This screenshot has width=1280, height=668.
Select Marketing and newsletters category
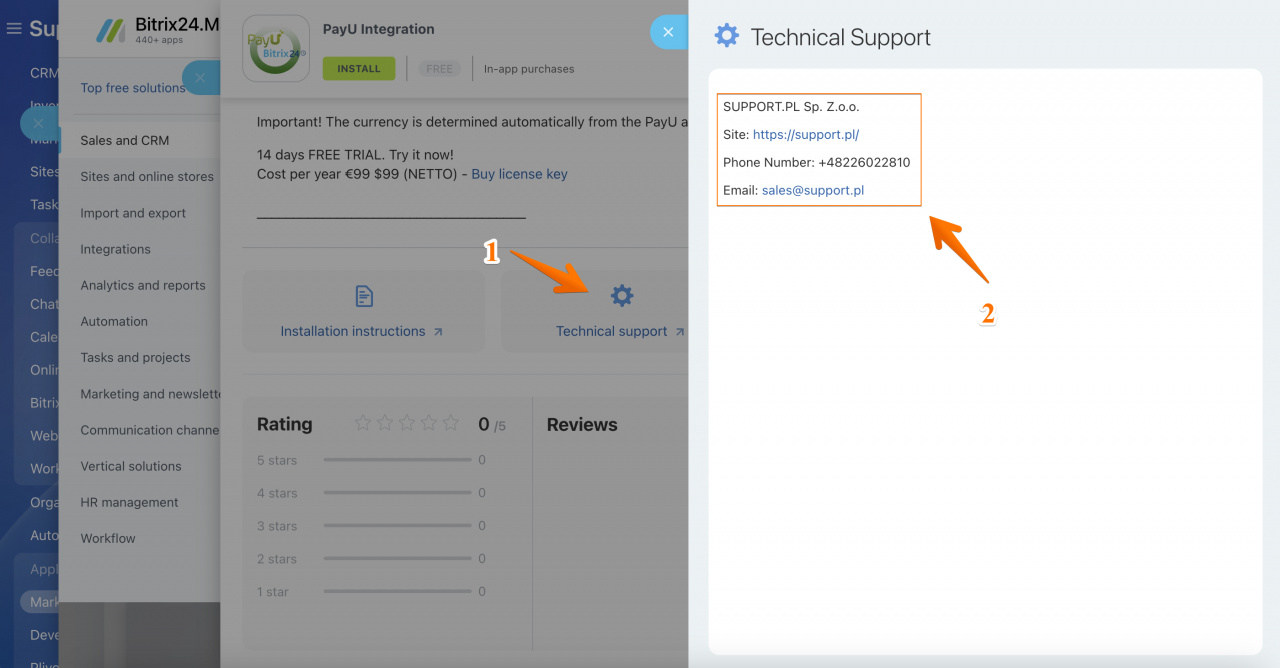pos(150,394)
